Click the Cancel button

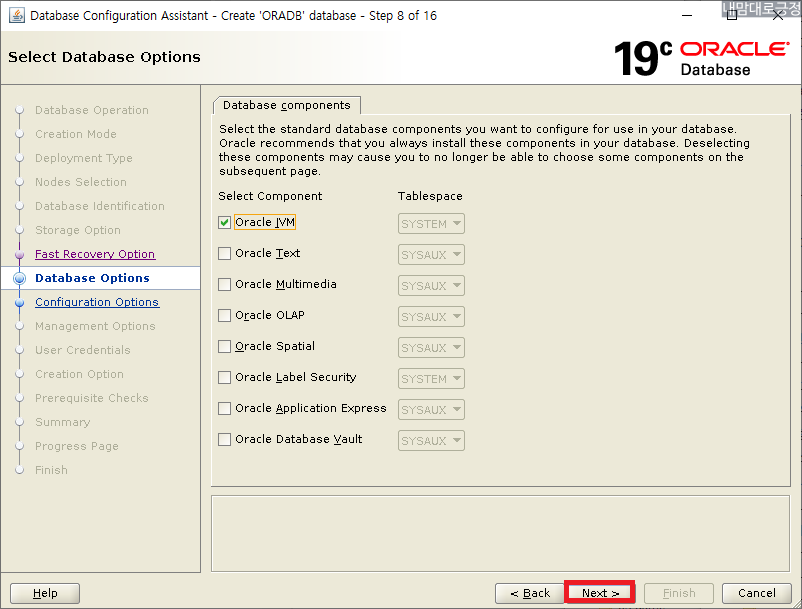(x=756, y=593)
